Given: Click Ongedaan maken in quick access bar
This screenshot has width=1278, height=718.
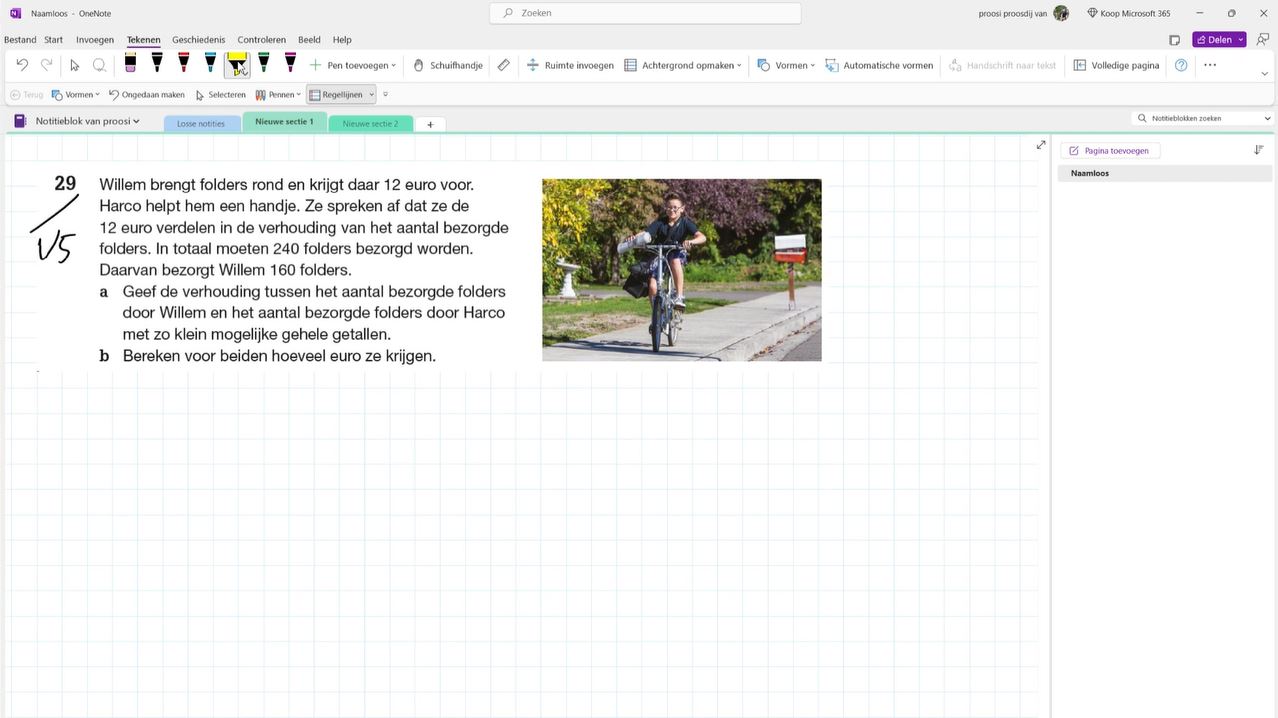Looking at the screenshot, I should (147, 95).
